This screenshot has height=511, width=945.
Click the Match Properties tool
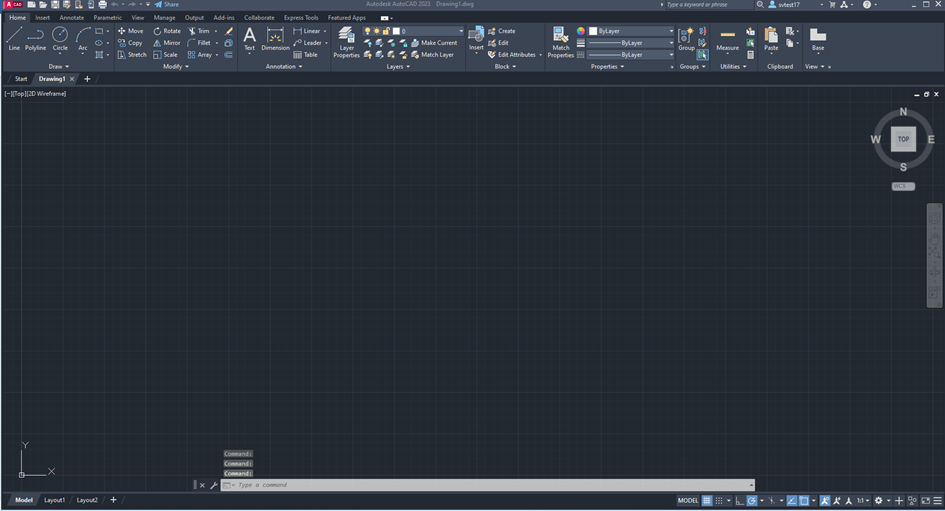click(560, 42)
